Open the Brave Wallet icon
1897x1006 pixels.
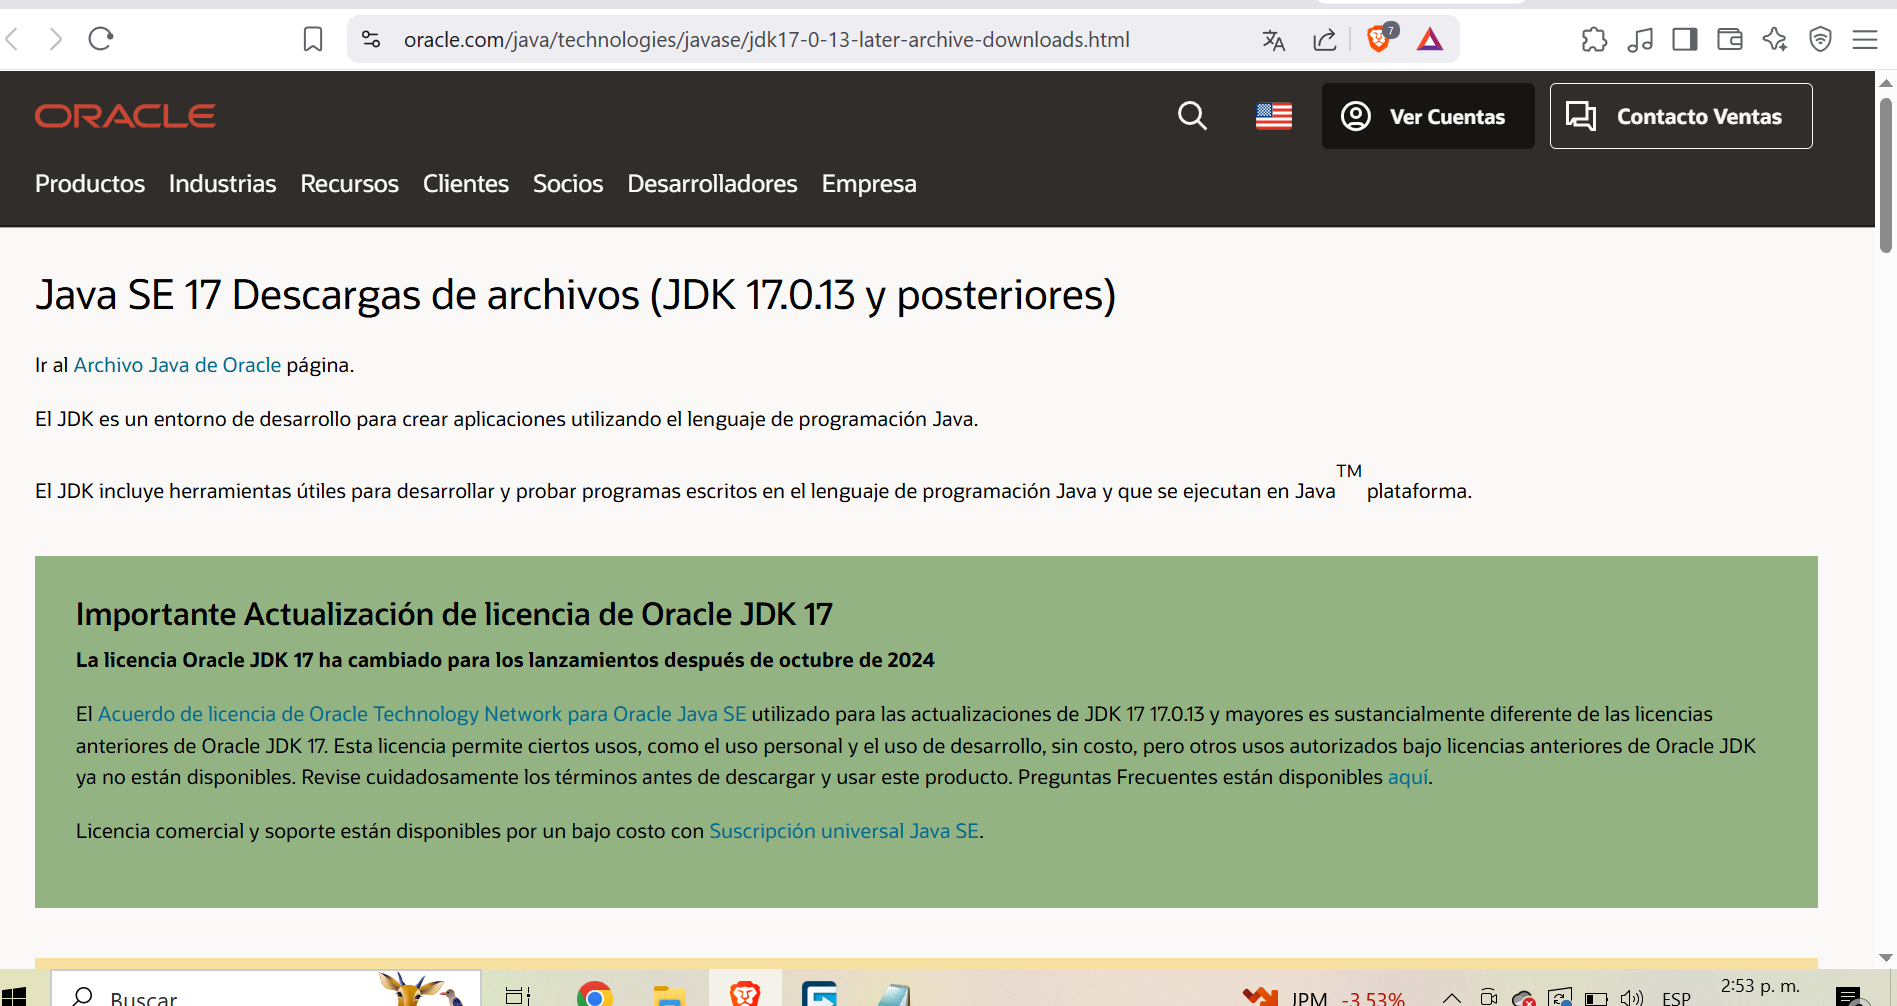pyautogui.click(x=1730, y=40)
